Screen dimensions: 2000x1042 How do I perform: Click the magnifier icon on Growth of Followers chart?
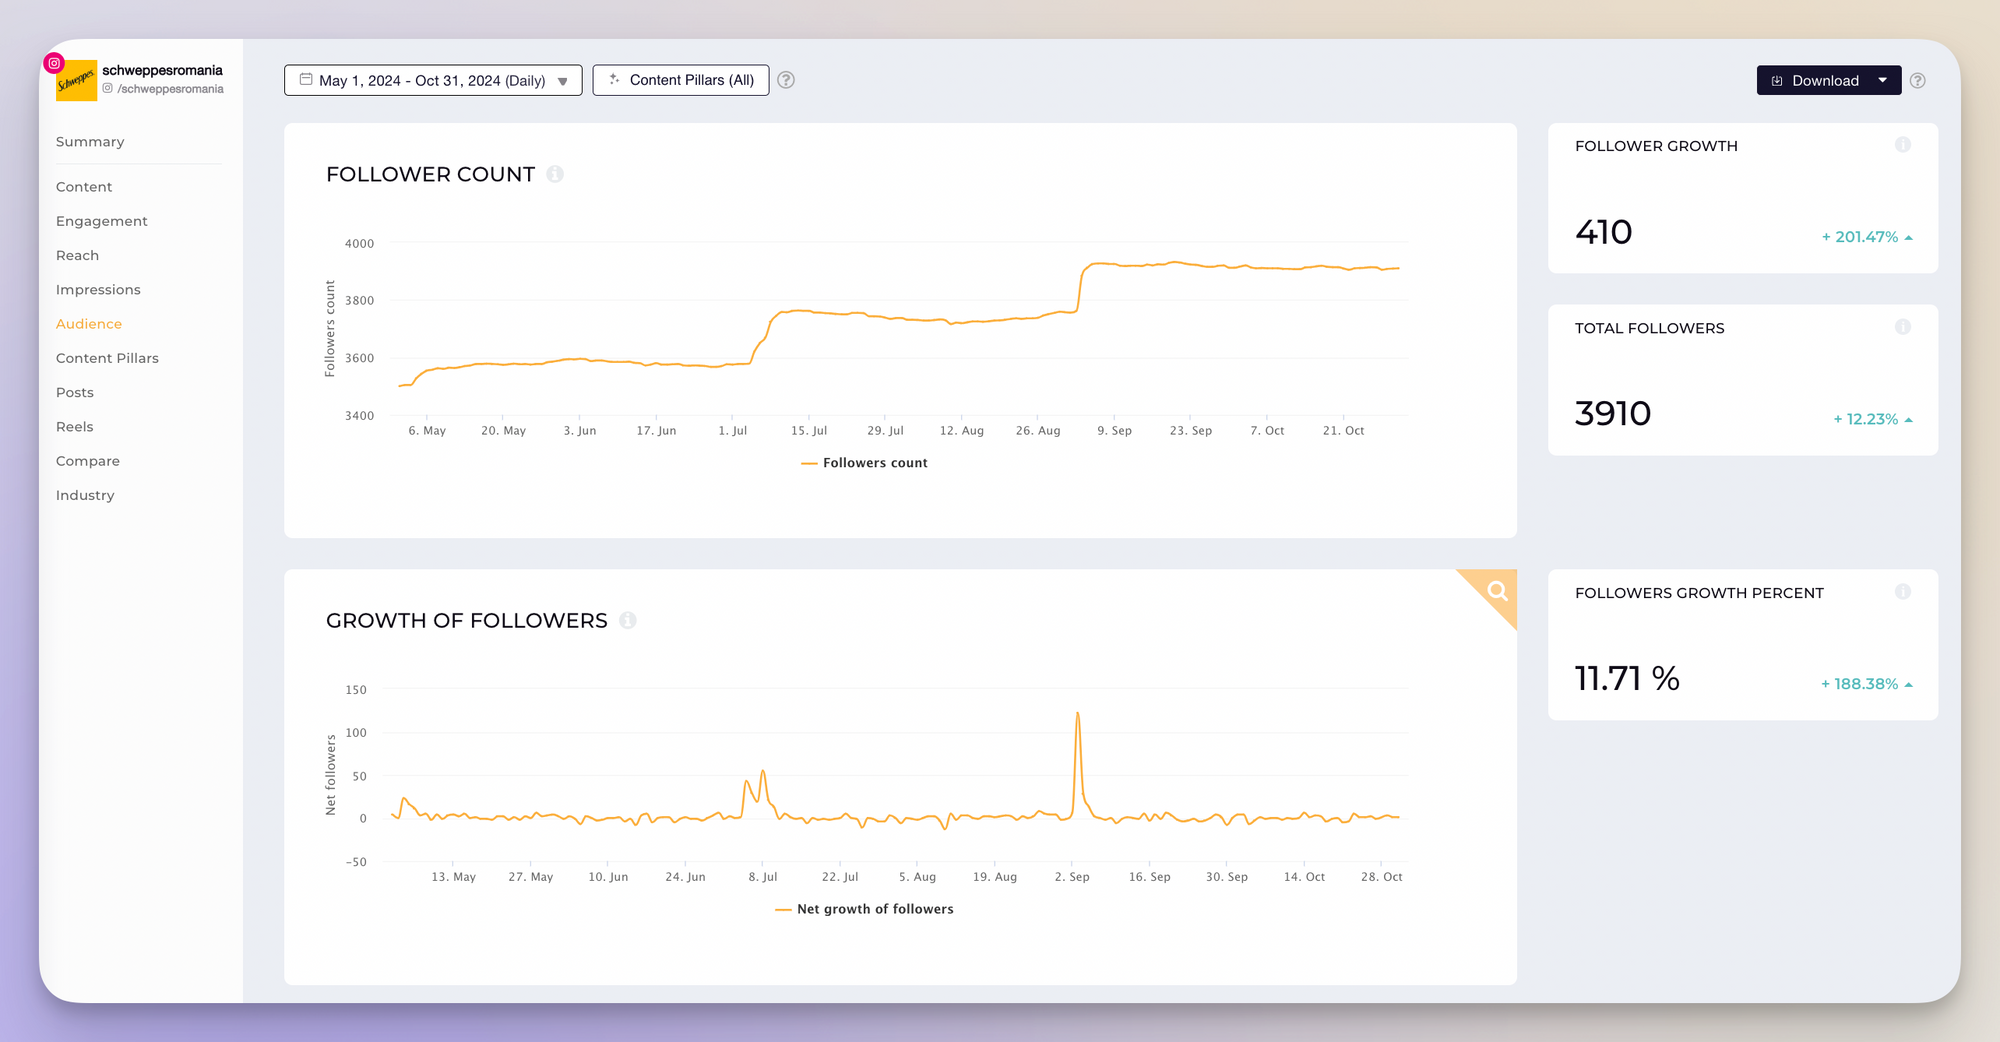[x=1496, y=591]
